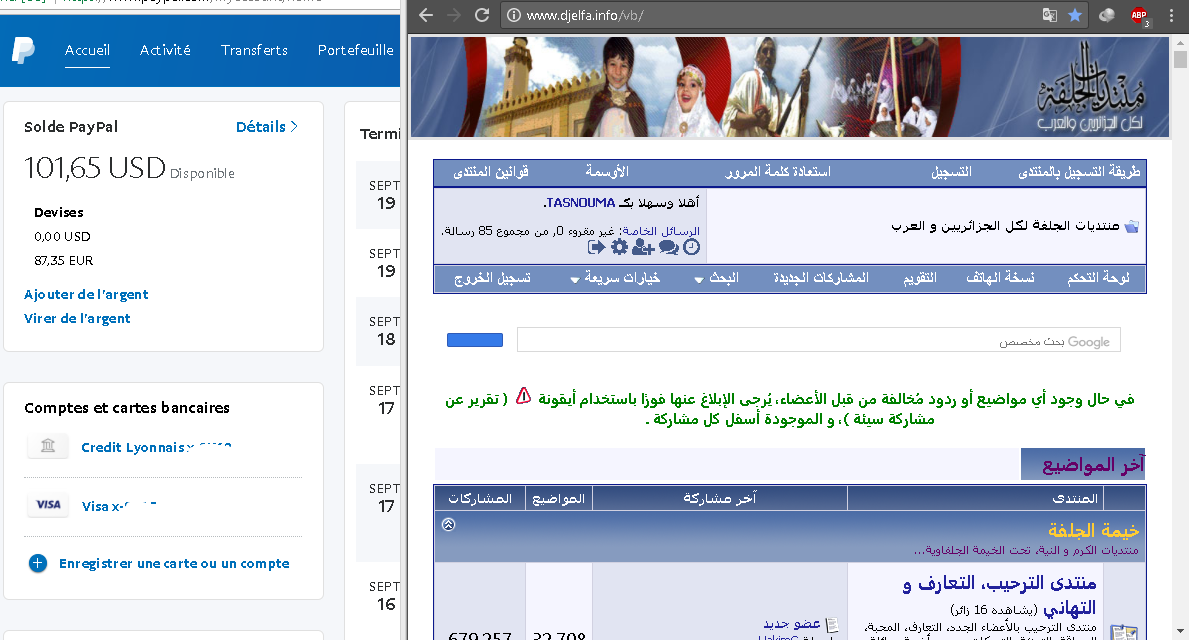
Task: Open طريقة التسجيل بالمنتدى menu item
Action: coord(1079,172)
